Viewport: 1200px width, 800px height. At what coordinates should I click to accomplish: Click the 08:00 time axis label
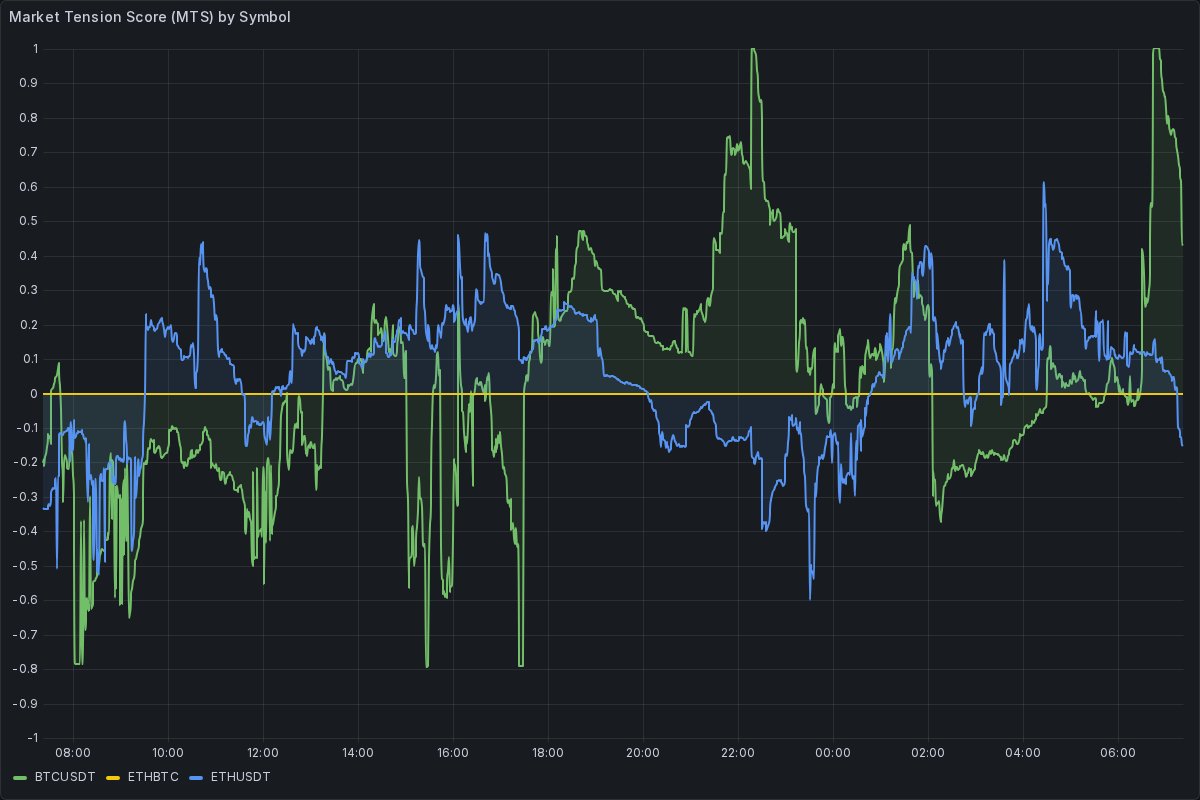tap(73, 753)
